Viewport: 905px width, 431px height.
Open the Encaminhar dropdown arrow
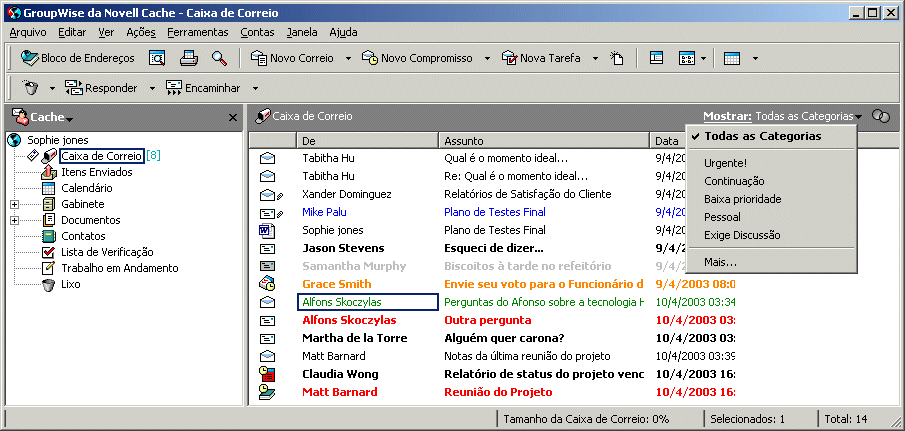coord(255,88)
